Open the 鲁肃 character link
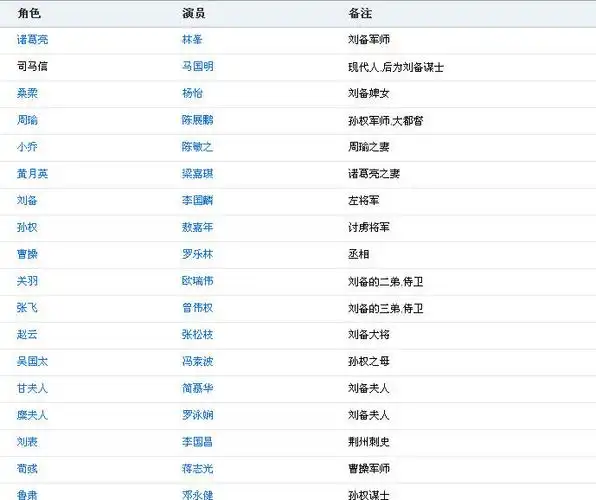Screen dimensions: 596x500 tap(27, 495)
